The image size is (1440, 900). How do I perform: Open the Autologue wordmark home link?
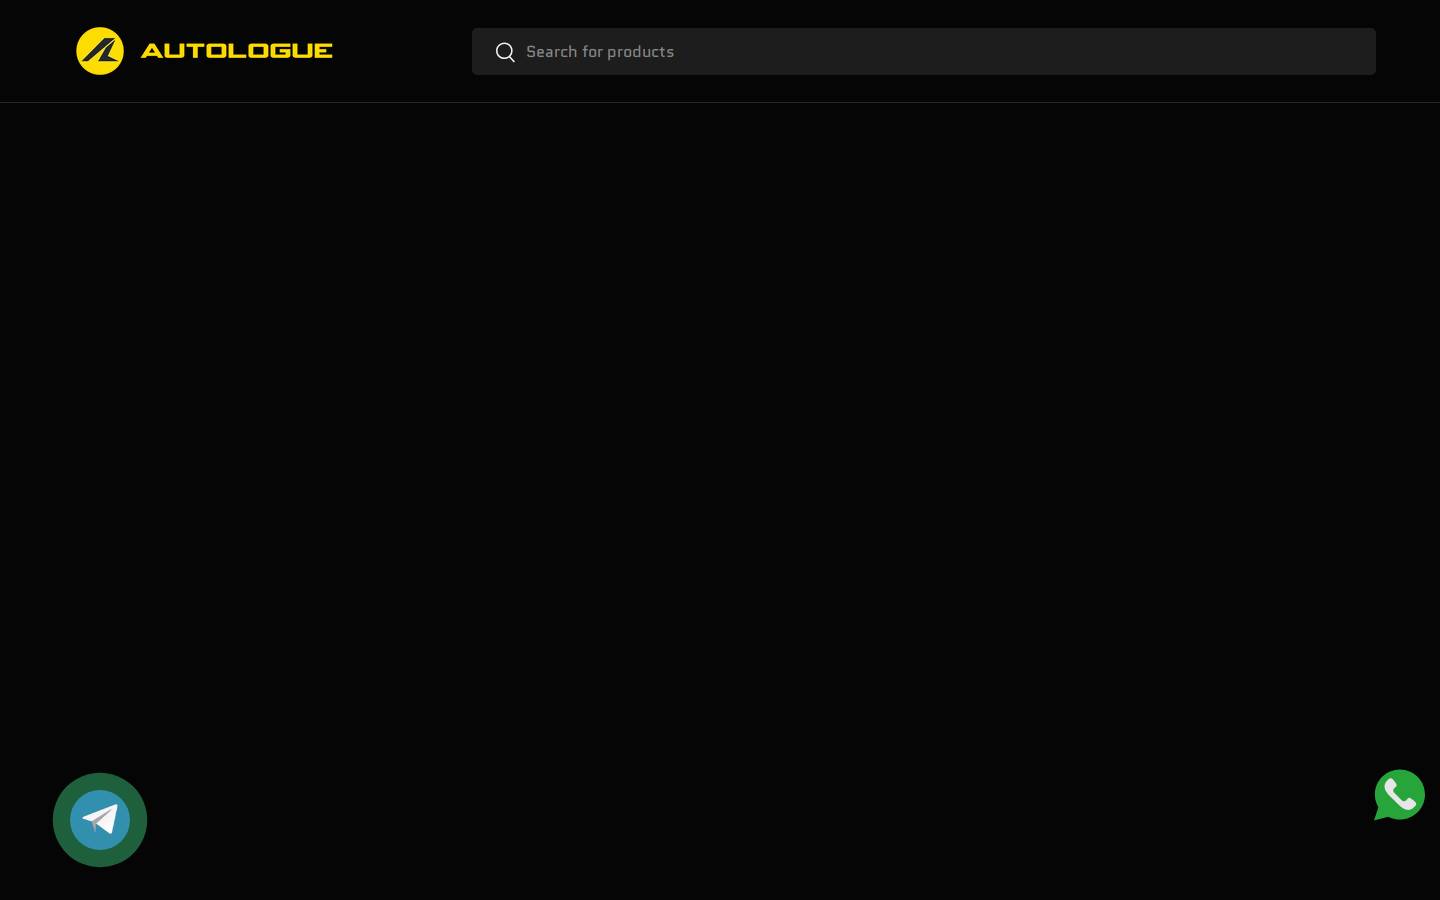click(x=237, y=51)
